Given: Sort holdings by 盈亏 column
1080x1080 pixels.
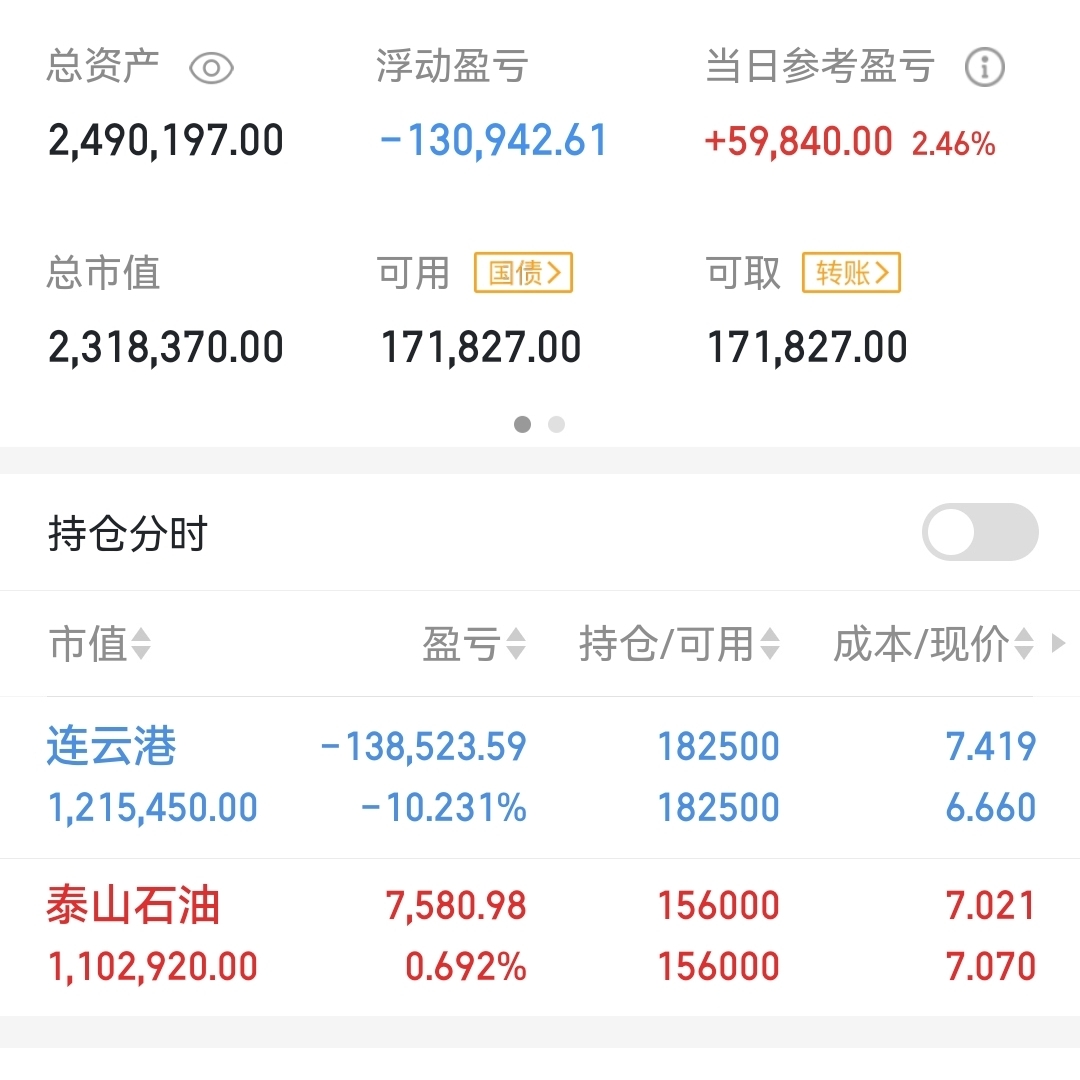Looking at the screenshot, I should (x=474, y=644).
